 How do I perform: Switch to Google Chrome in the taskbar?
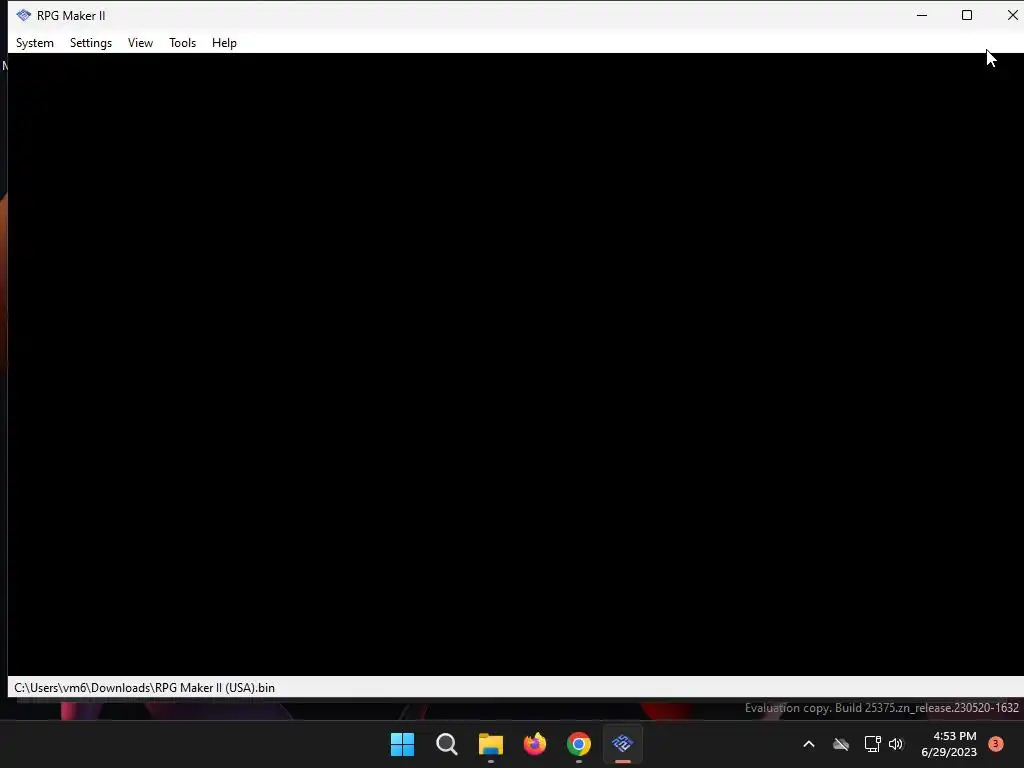(x=579, y=744)
